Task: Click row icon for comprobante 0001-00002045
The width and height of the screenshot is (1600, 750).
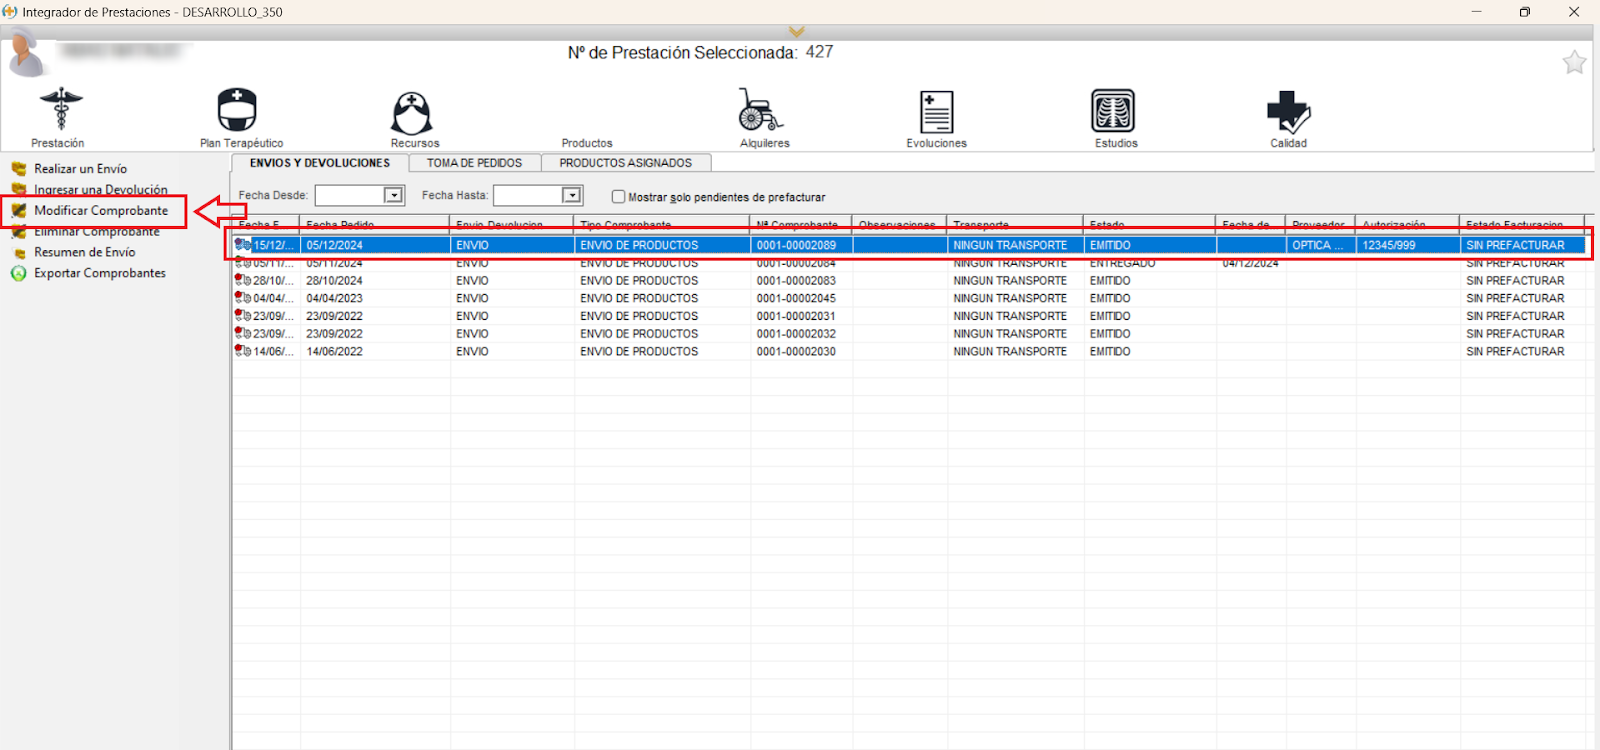Action: point(243,298)
